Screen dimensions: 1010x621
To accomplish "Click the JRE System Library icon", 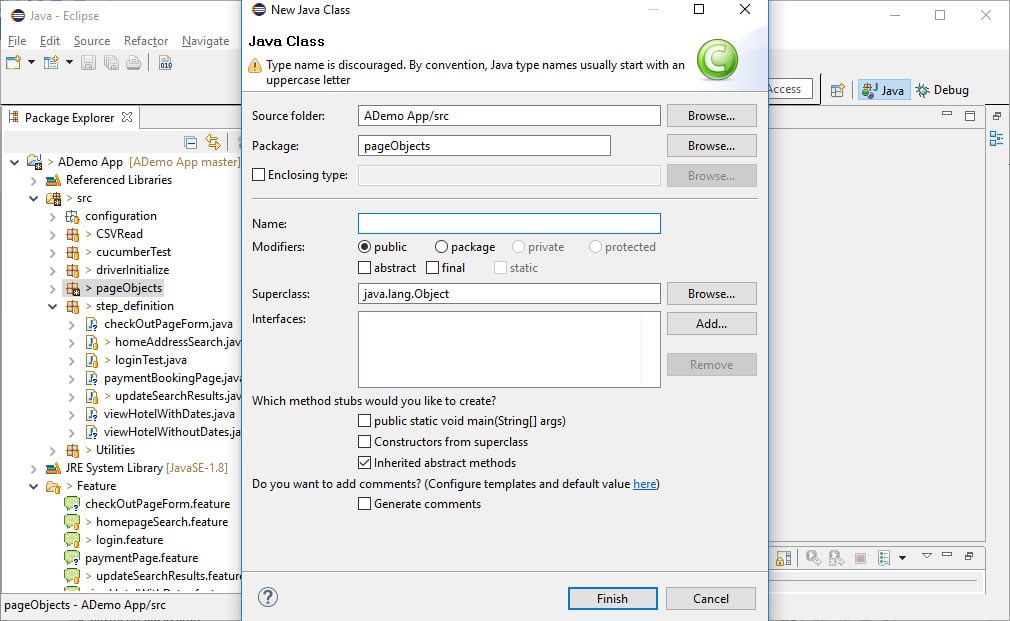I will [x=53, y=468].
